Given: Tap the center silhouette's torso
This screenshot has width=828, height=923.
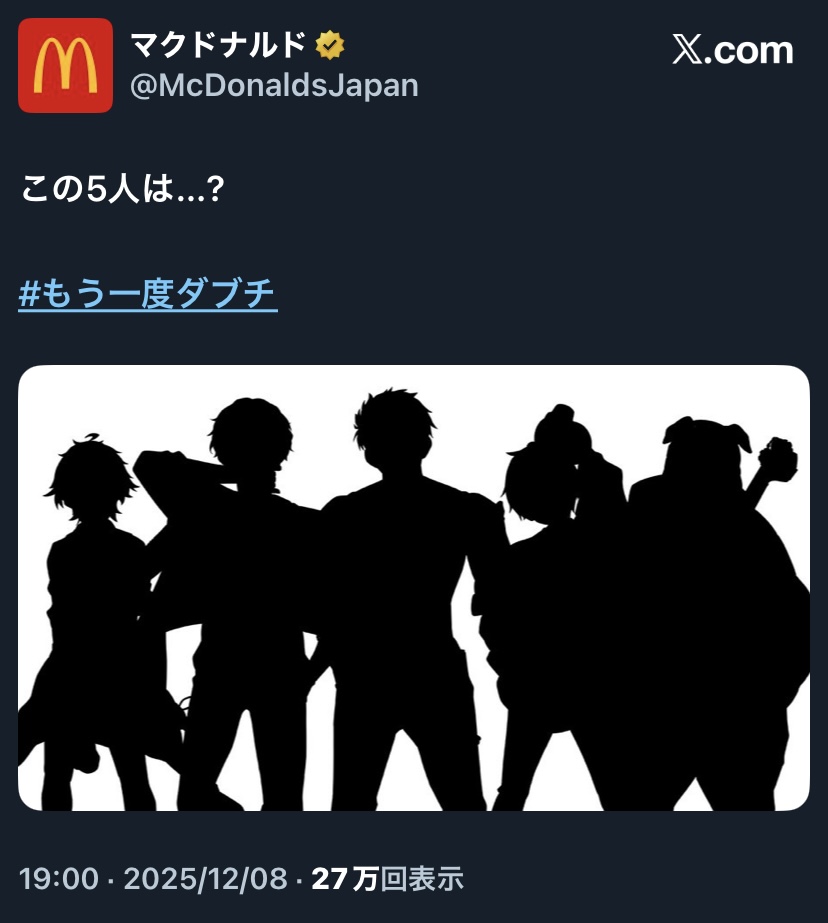Looking at the screenshot, I should click(400, 565).
